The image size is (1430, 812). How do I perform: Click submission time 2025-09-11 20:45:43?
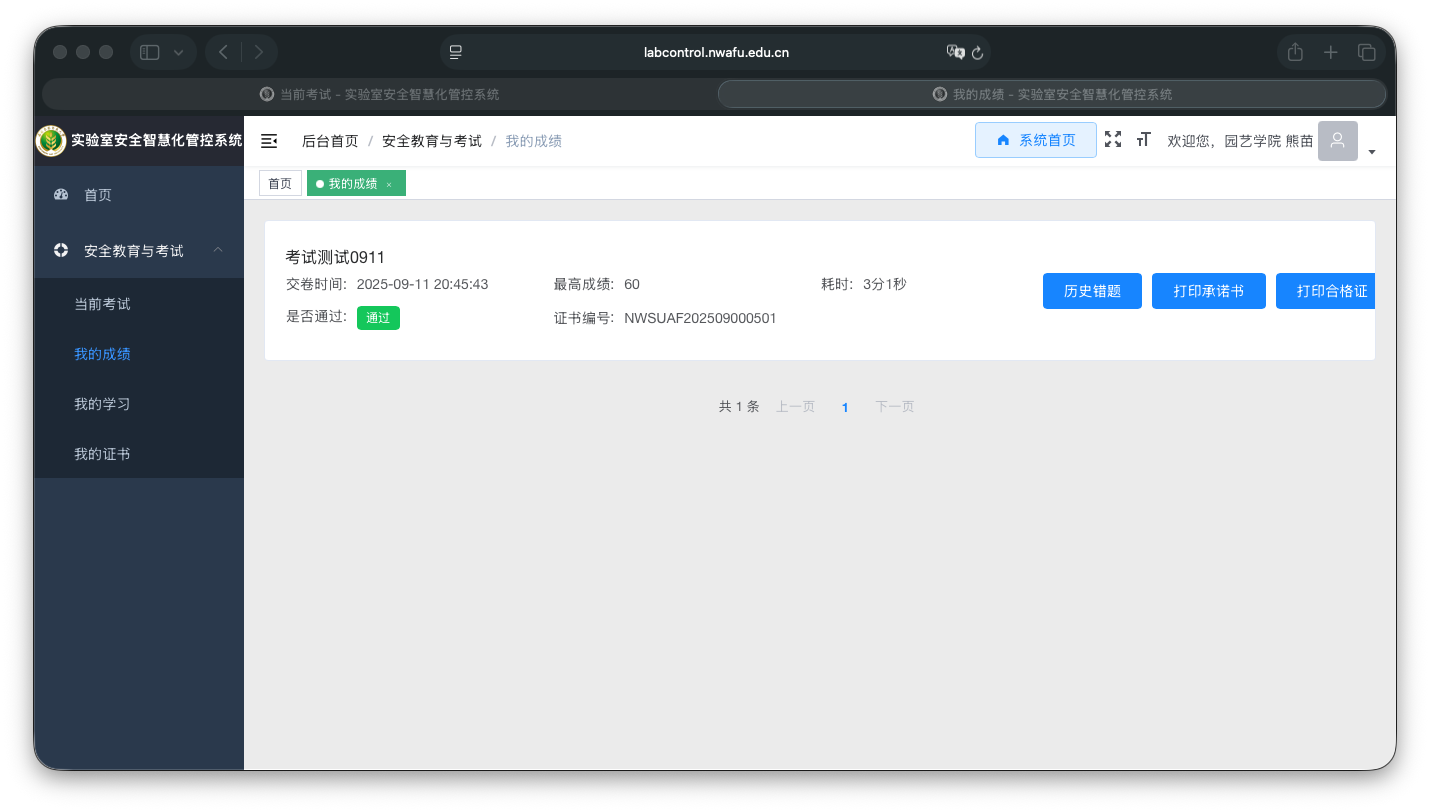(422, 284)
